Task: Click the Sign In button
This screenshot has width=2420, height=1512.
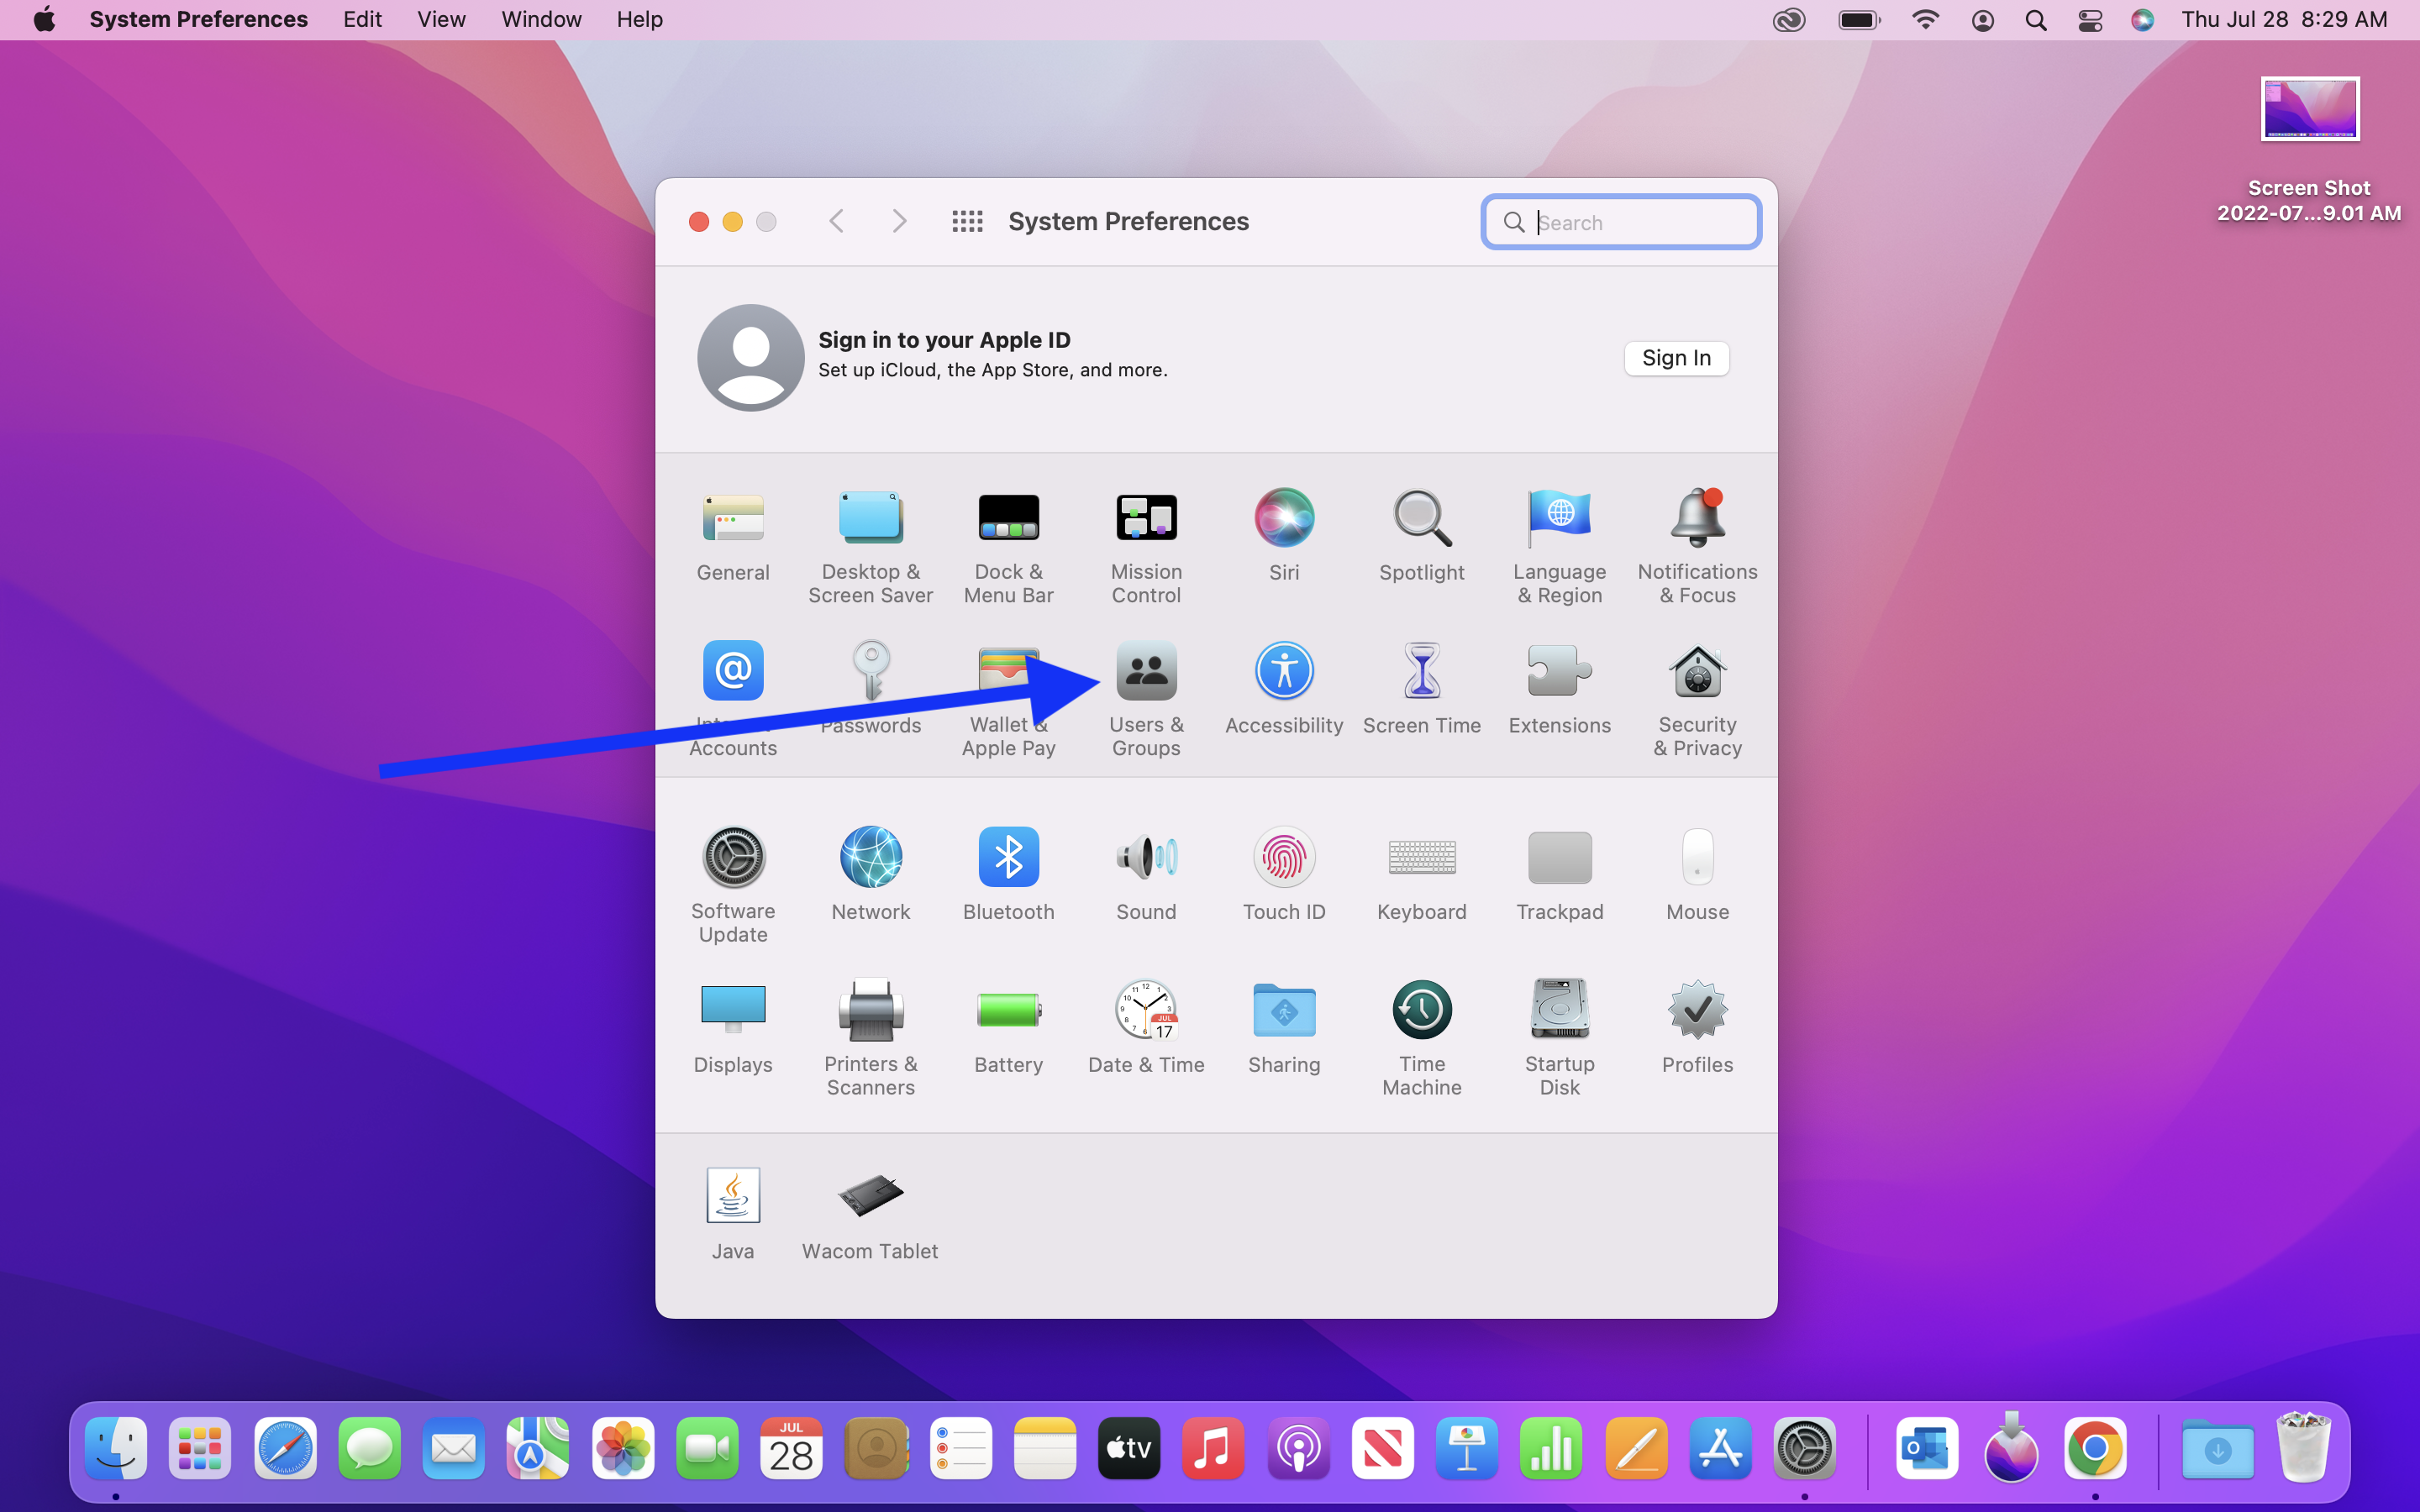Action: (1676, 358)
